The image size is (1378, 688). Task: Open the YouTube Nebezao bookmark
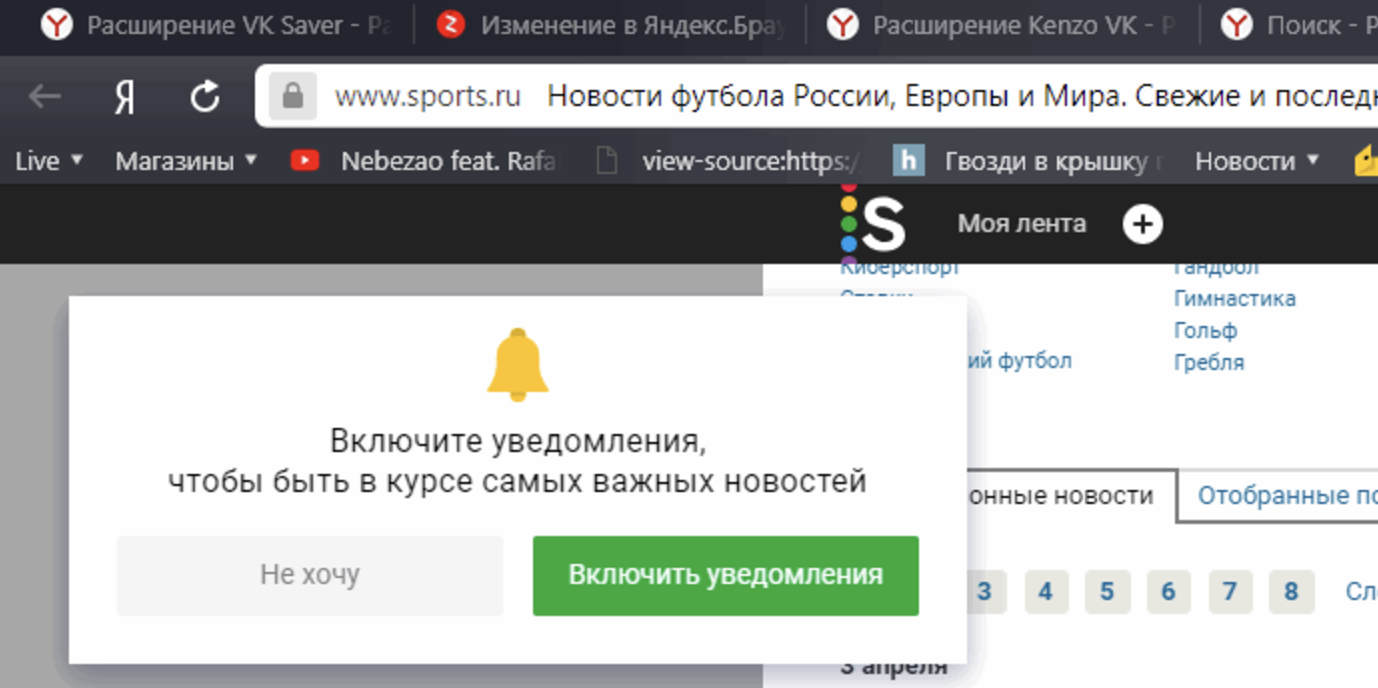click(425, 161)
